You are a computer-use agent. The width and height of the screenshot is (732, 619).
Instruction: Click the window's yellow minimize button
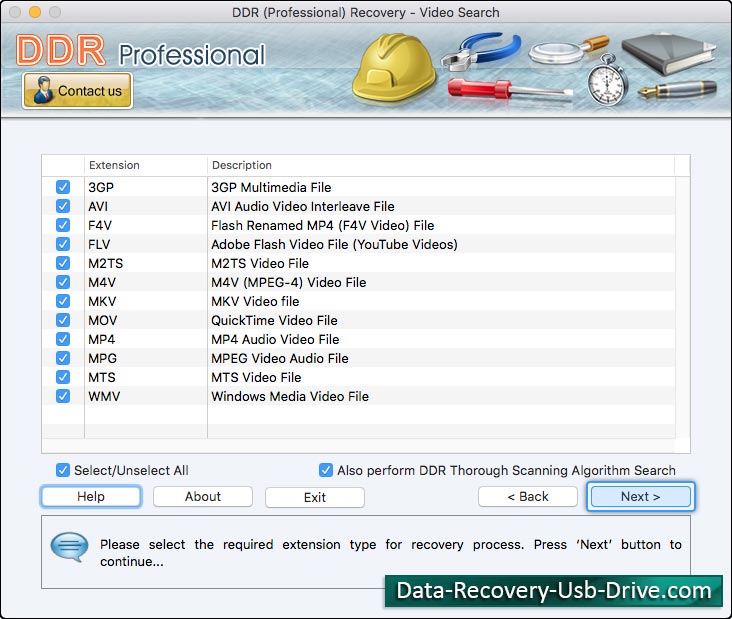tap(35, 12)
